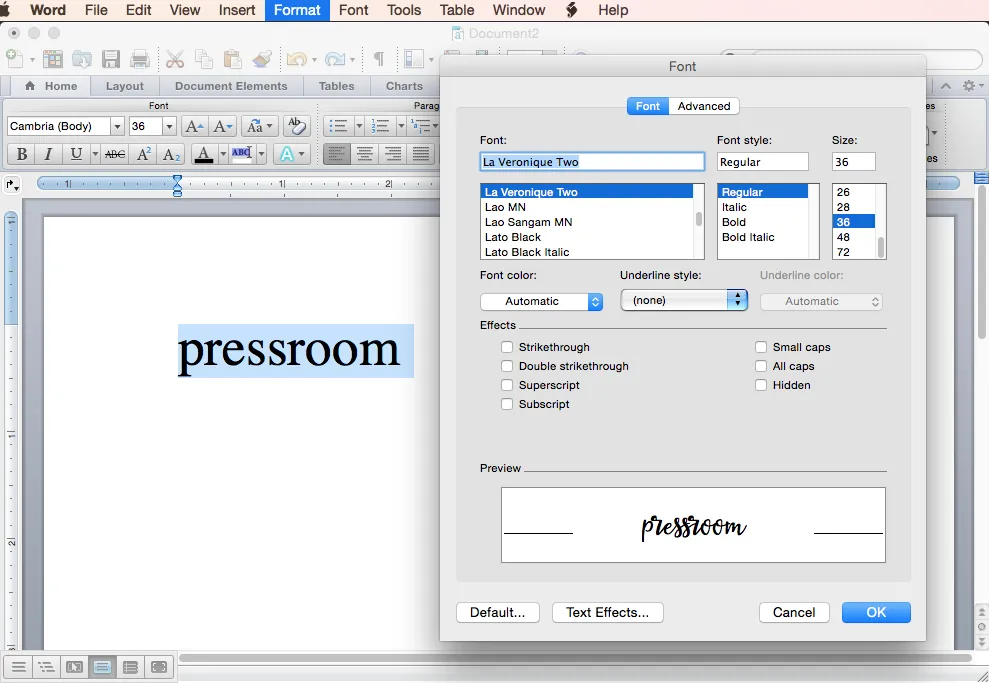Click the Italic formatting icon
989x683 pixels.
[47, 154]
